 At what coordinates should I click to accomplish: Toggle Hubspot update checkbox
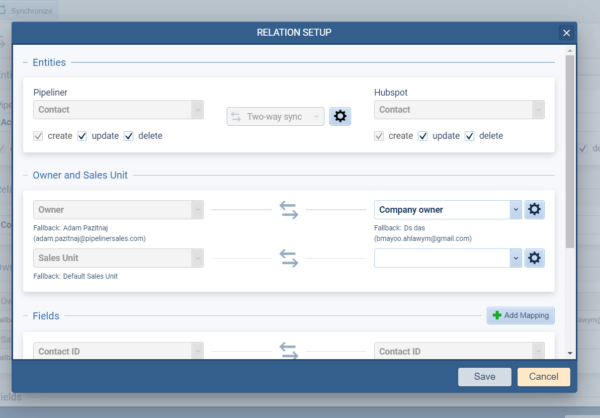tap(424, 136)
